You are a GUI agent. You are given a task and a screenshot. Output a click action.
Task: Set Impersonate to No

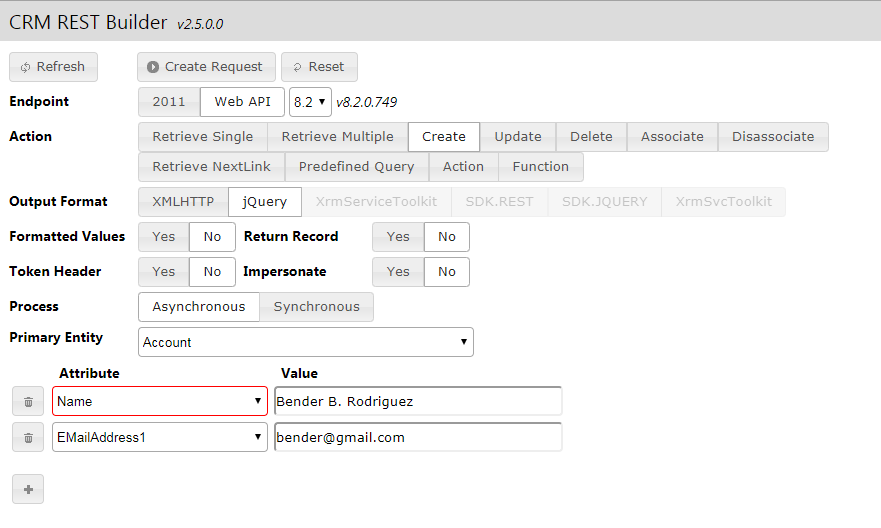(447, 271)
